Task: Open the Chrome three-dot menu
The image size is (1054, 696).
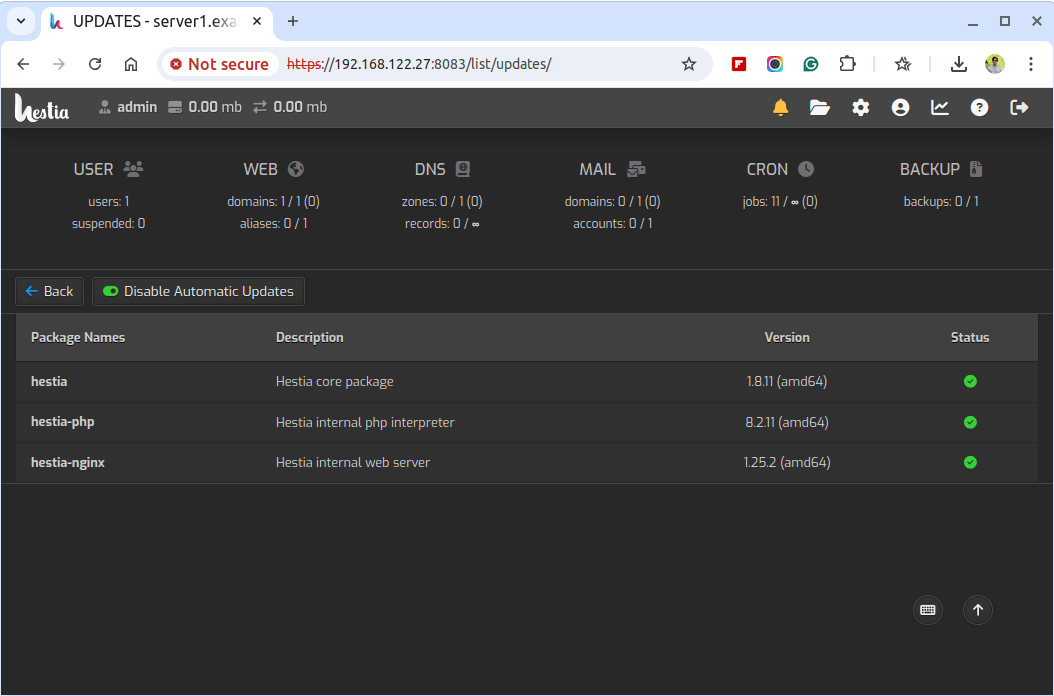Action: point(1030,64)
